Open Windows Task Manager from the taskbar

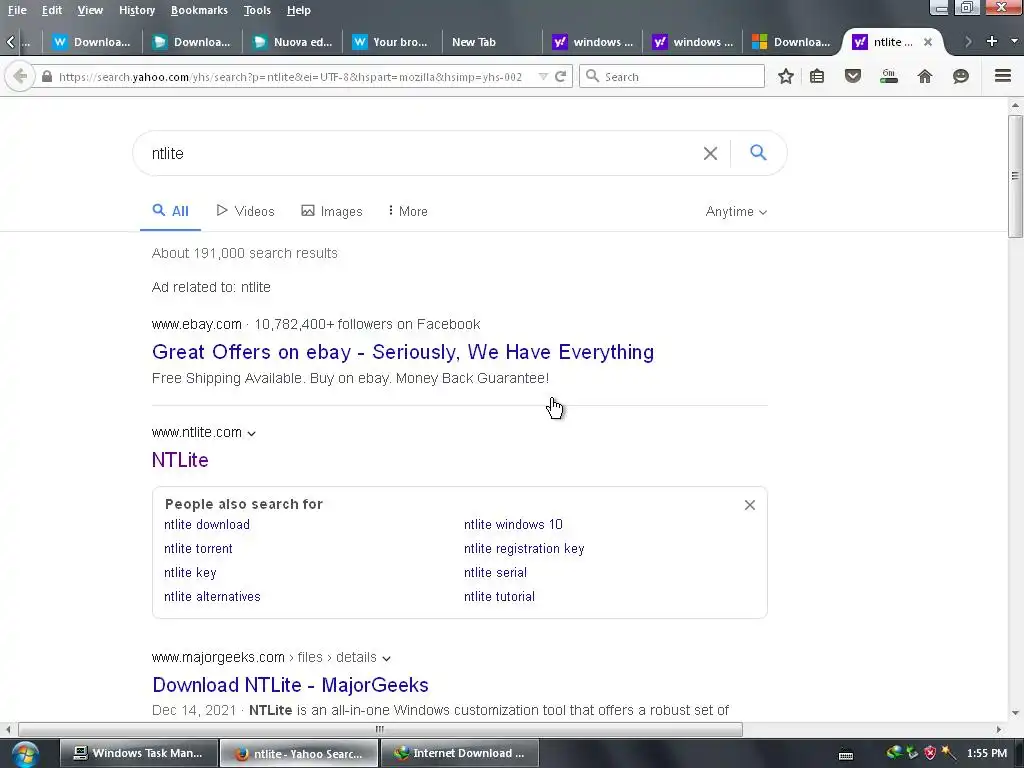pos(138,753)
